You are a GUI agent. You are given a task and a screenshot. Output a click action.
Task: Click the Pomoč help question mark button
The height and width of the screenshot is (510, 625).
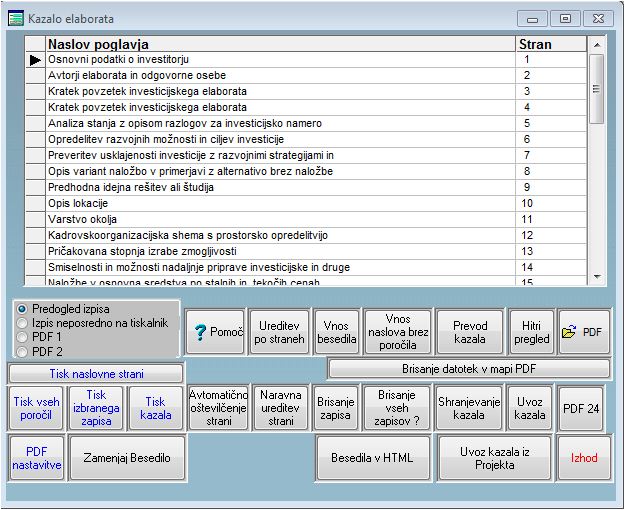pos(216,331)
